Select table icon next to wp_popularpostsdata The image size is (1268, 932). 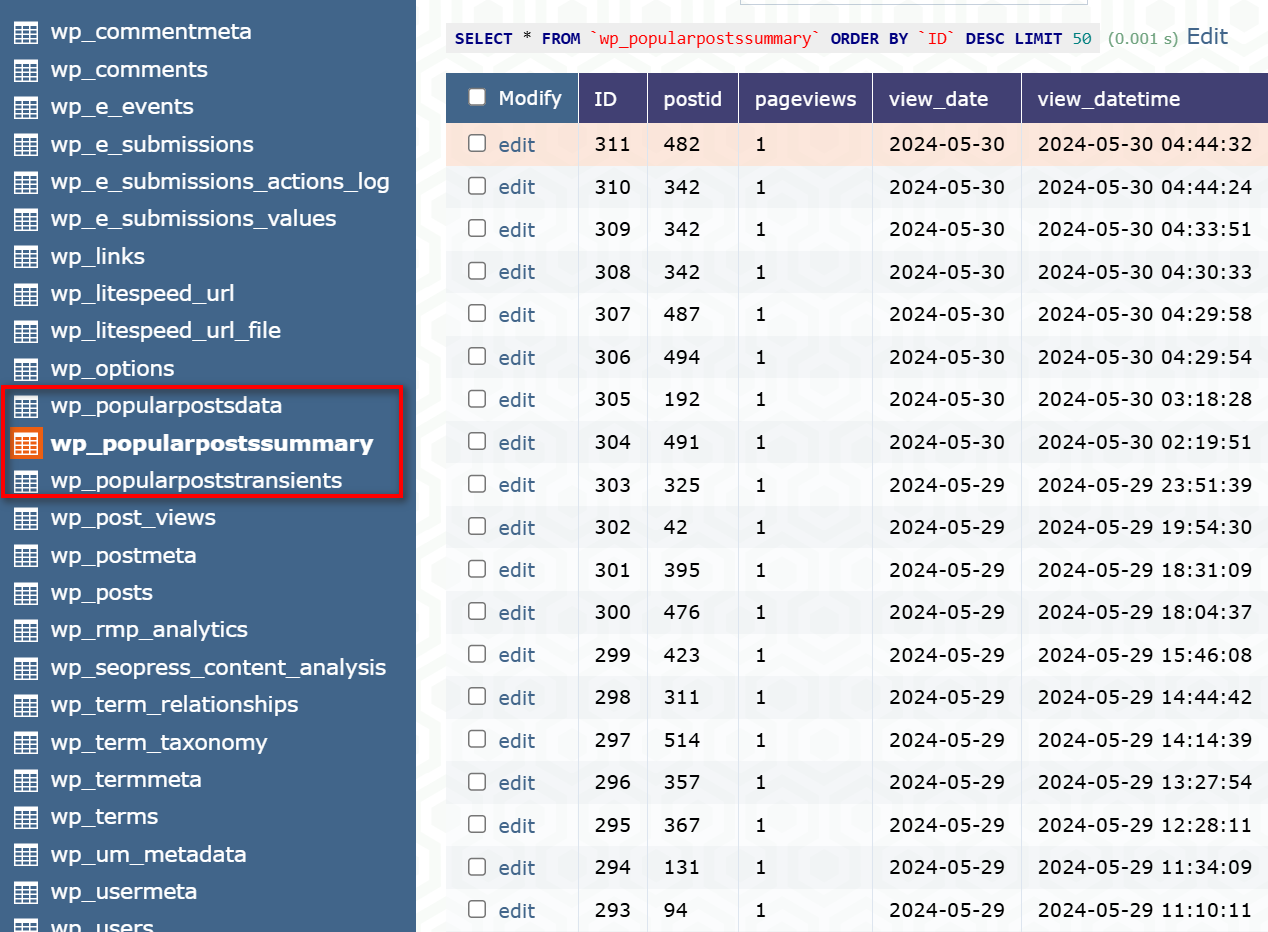26,406
